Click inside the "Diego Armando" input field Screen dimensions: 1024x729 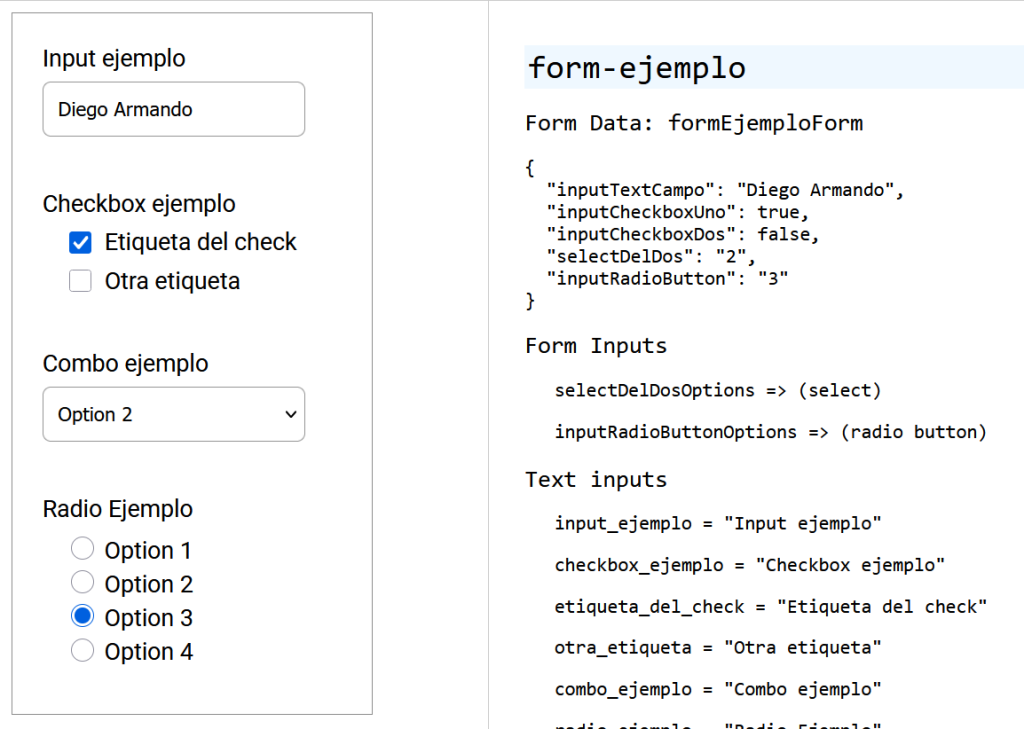173,109
